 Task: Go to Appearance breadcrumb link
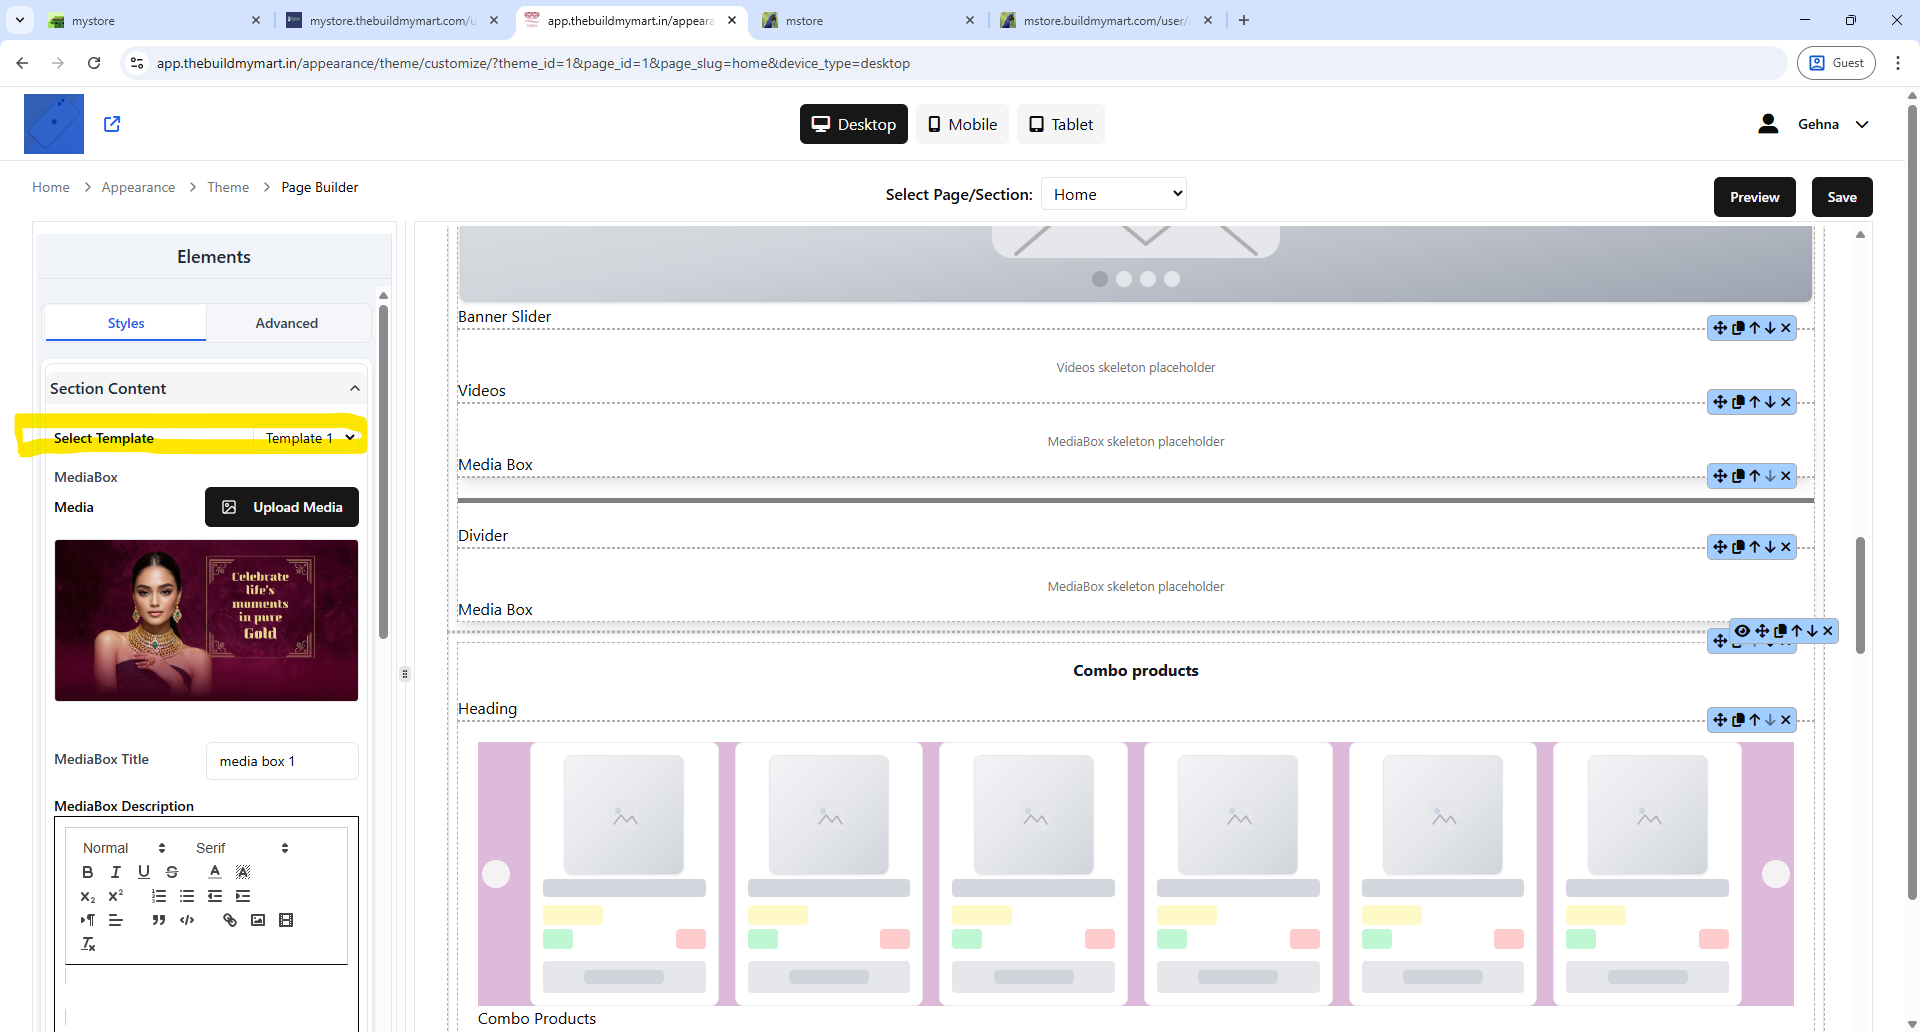pos(138,187)
